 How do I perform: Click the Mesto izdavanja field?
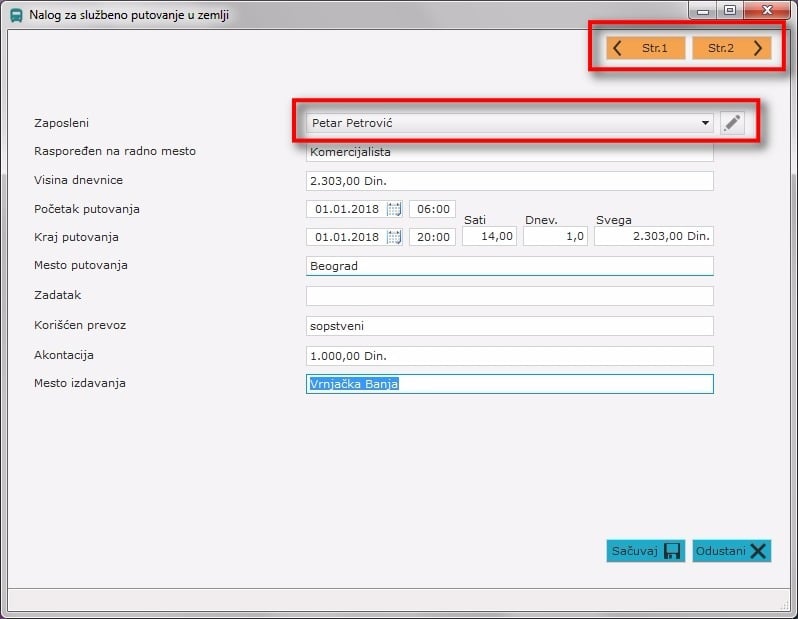pos(509,384)
